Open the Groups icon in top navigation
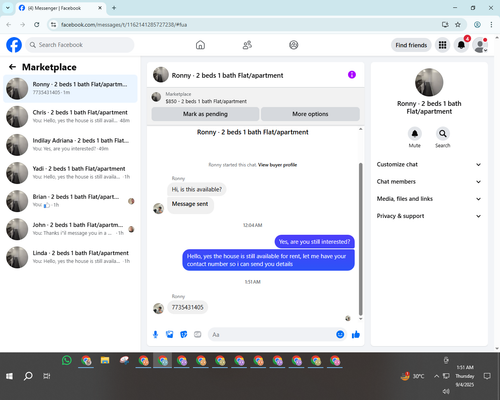The width and height of the screenshot is (500, 400). click(294, 45)
